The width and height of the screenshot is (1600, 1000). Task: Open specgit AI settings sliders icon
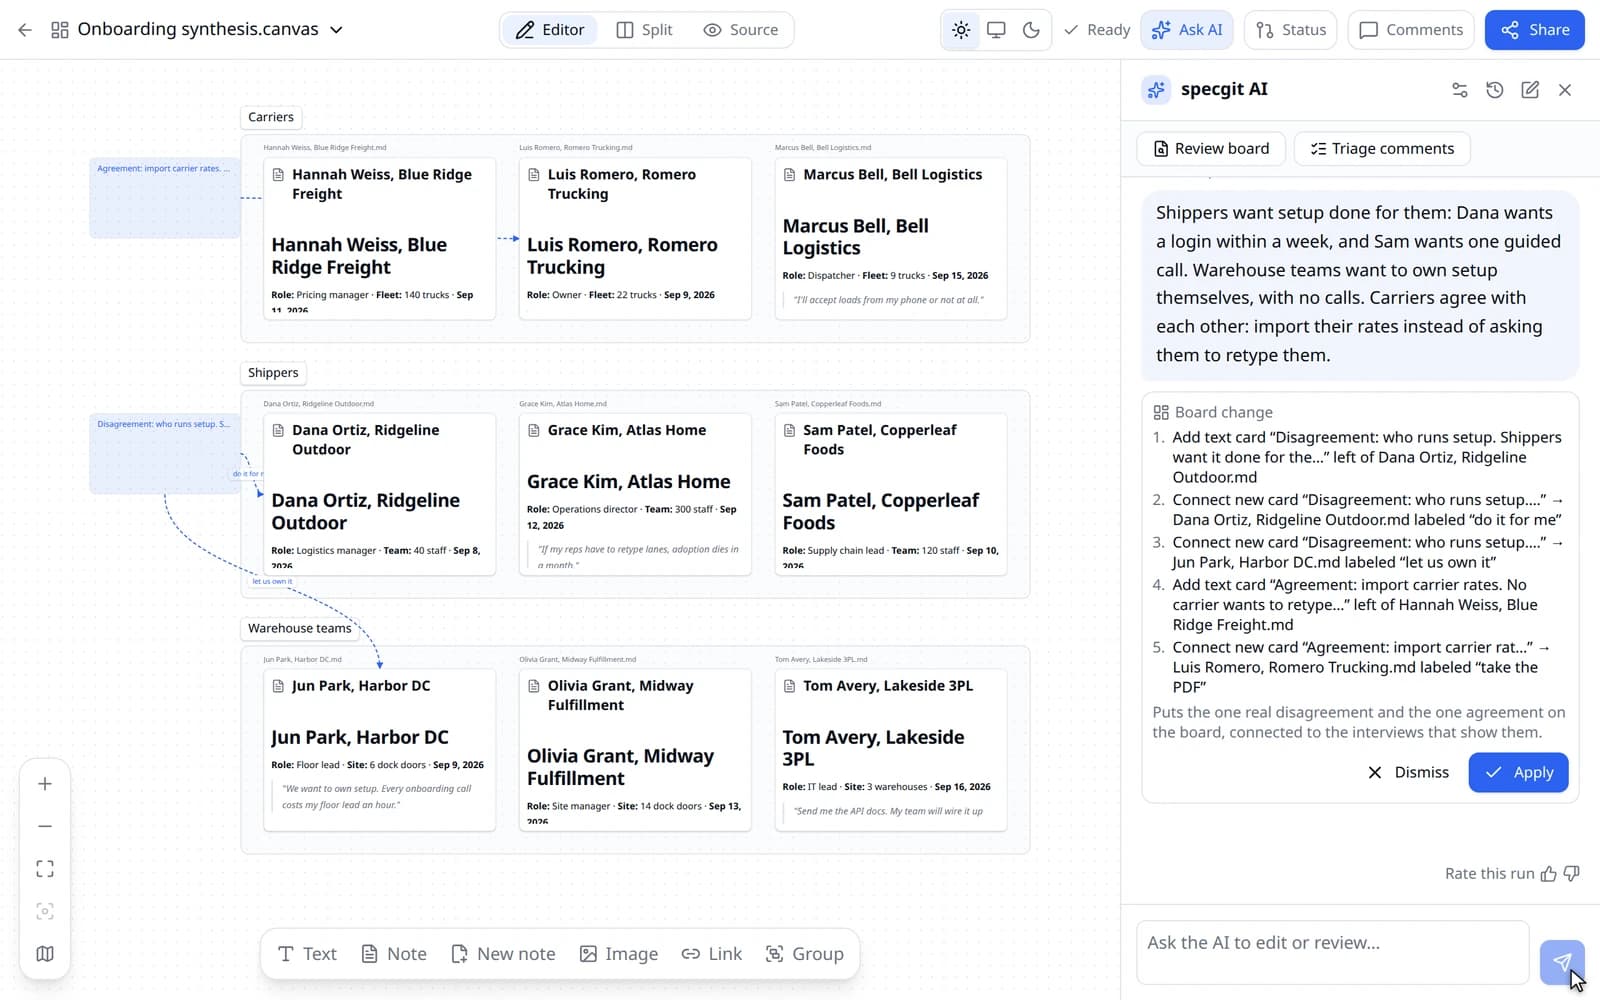coord(1460,90)
